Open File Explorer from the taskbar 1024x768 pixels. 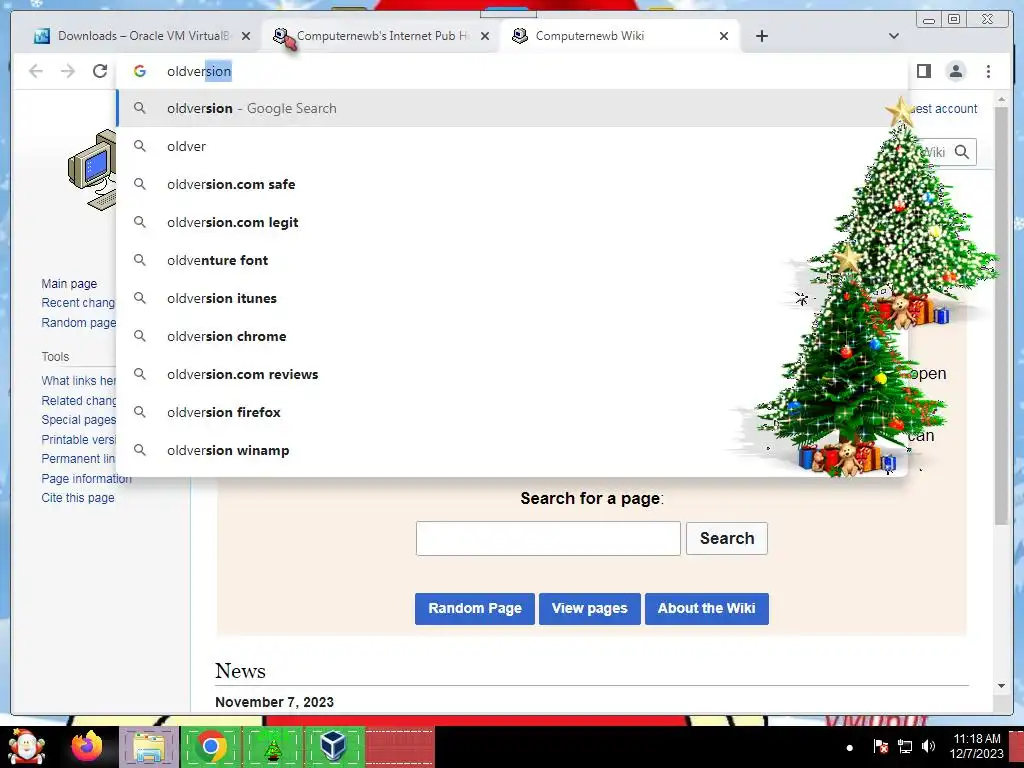click(149, 747)
